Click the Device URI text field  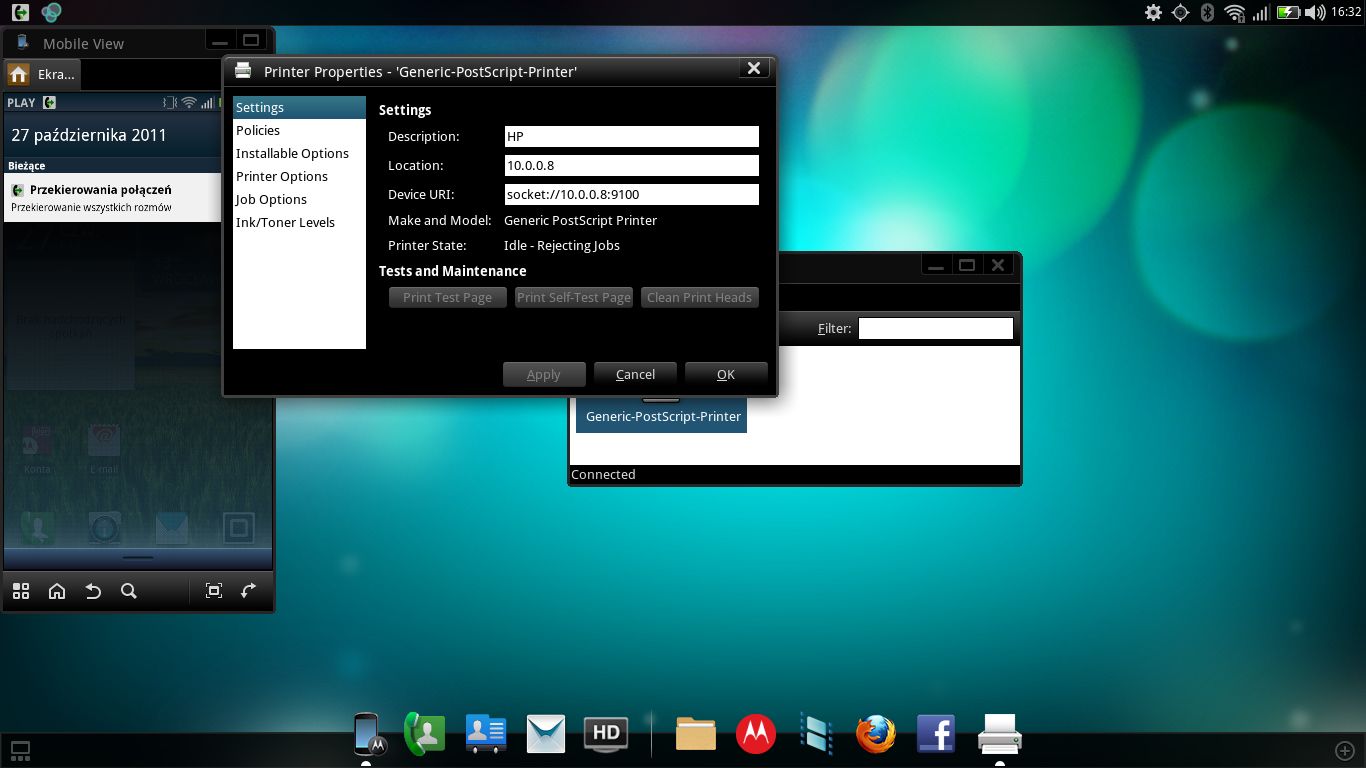click(x=632, y=194)
